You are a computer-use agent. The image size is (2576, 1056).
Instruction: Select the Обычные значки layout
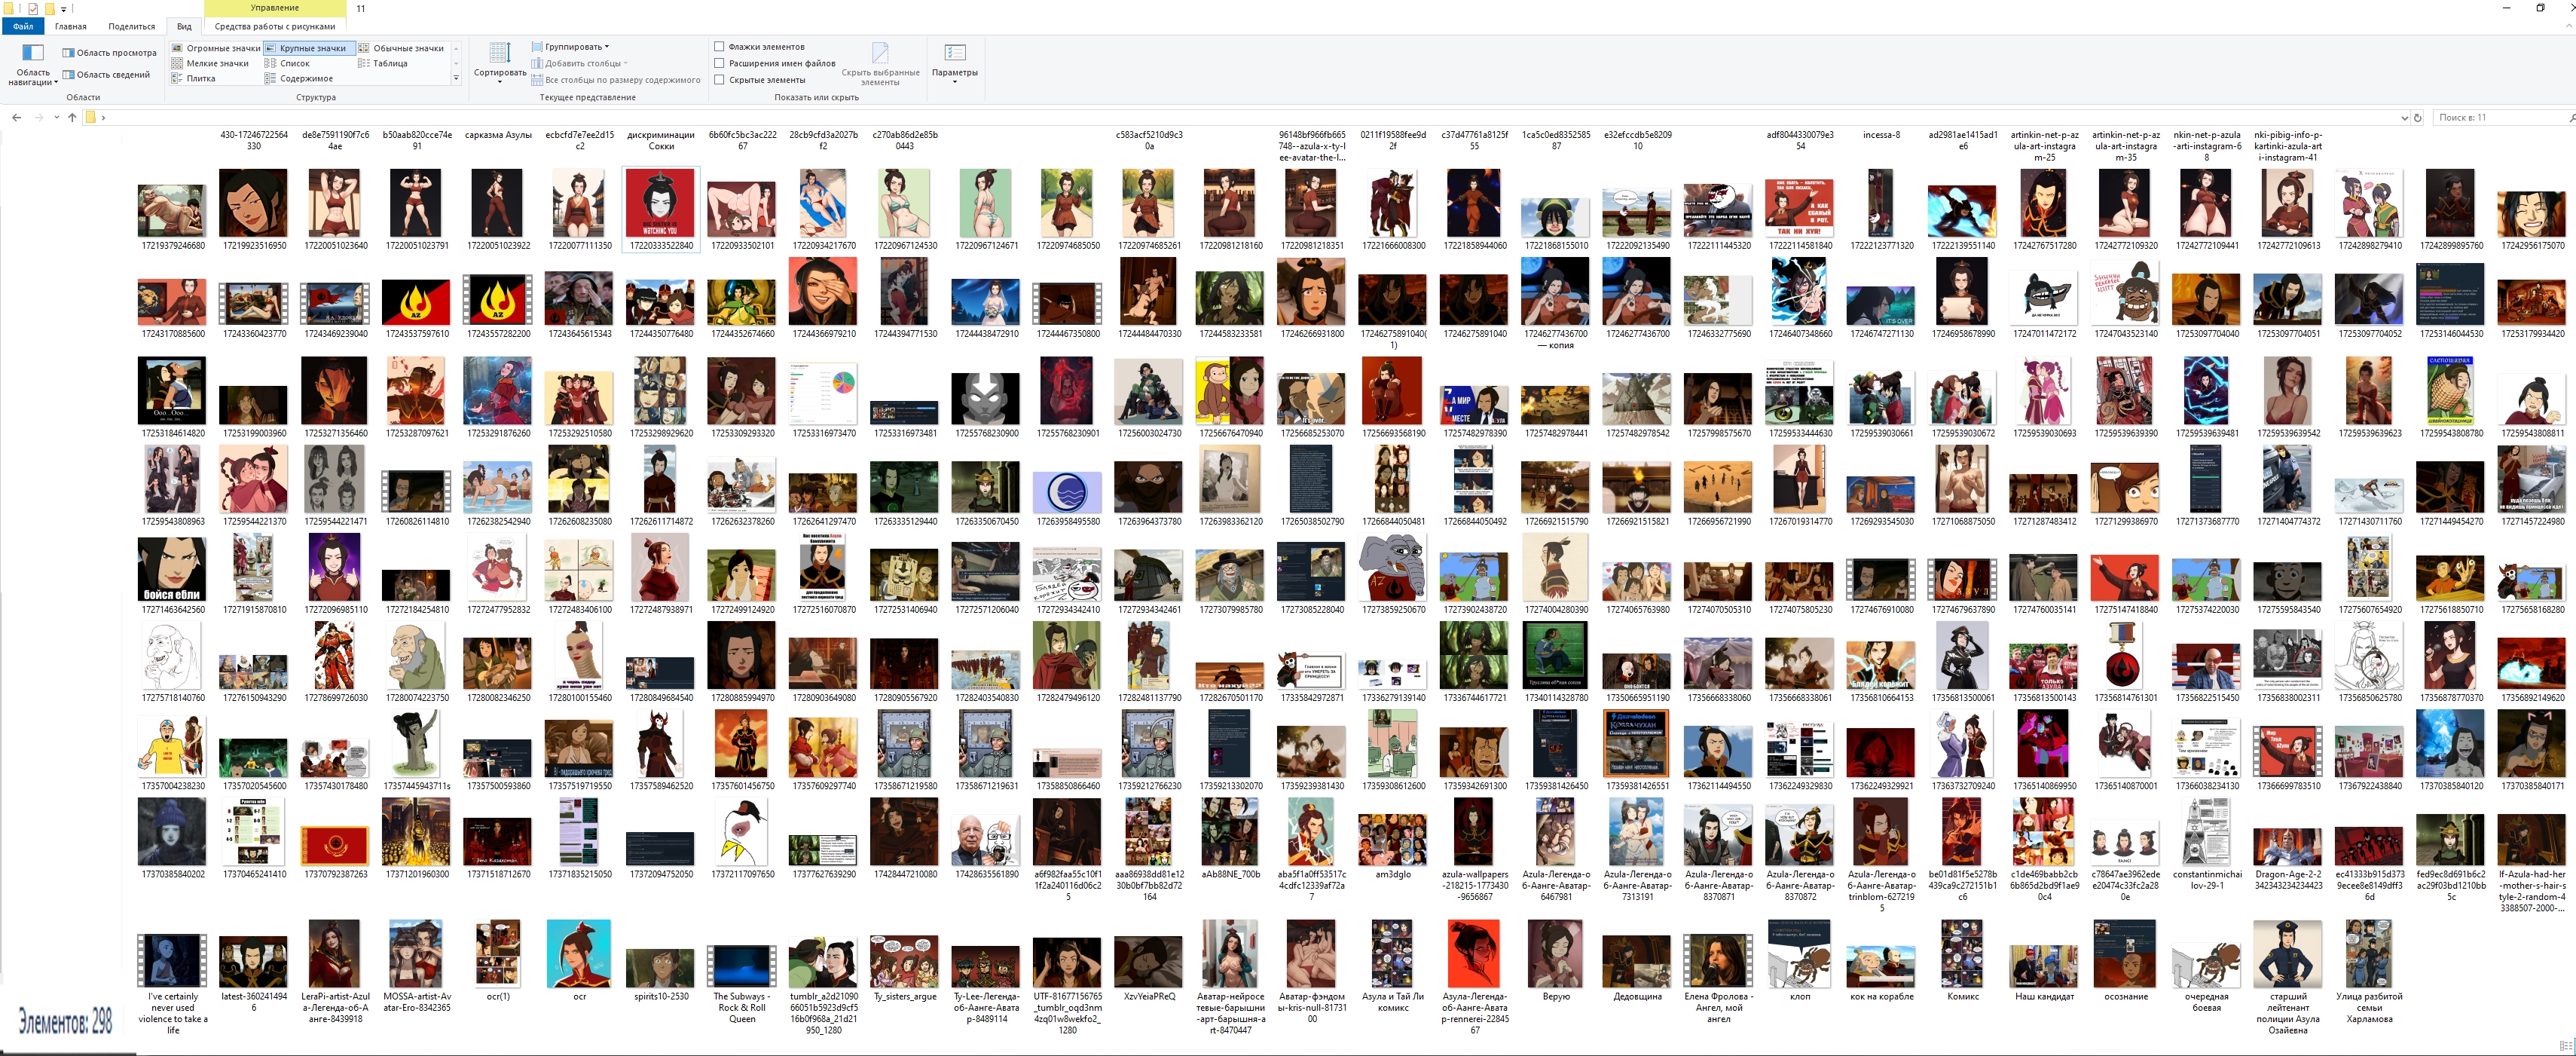pos(401,48)
